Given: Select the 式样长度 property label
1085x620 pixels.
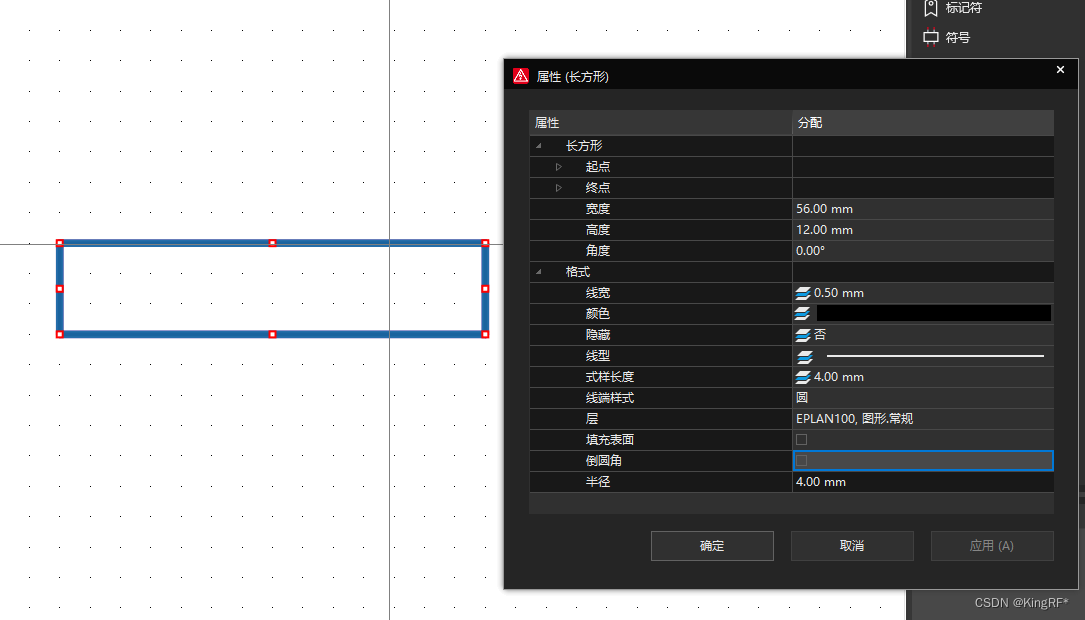Looking at the screenshot, I should 610,377.
